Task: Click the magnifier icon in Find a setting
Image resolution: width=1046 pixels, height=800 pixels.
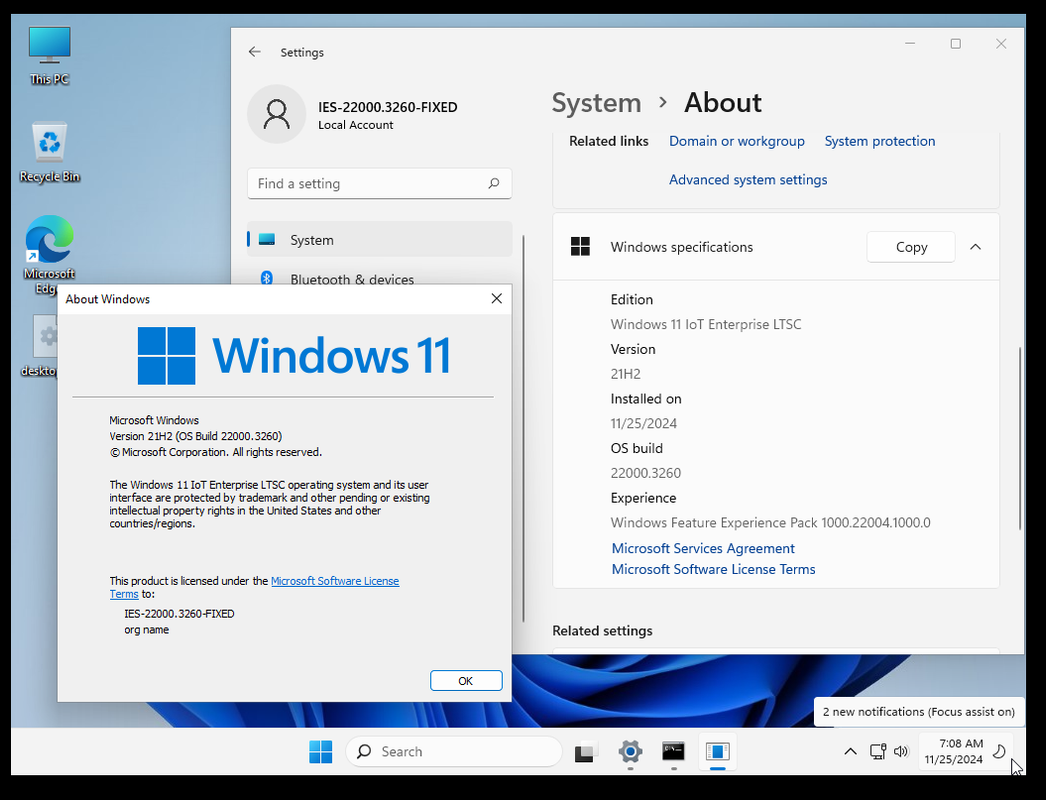Action: click(494, 183)
